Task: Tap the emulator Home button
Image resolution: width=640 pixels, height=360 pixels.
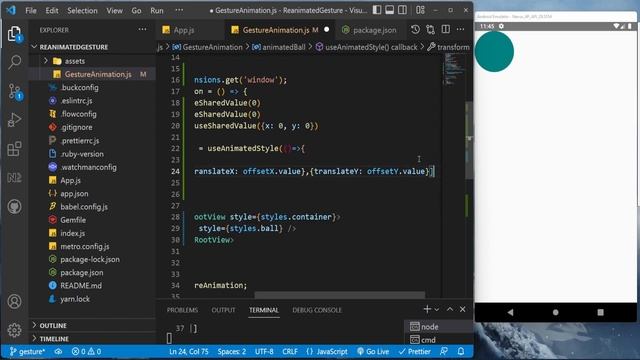Action: pyautogui.click(x=556, y=312)
